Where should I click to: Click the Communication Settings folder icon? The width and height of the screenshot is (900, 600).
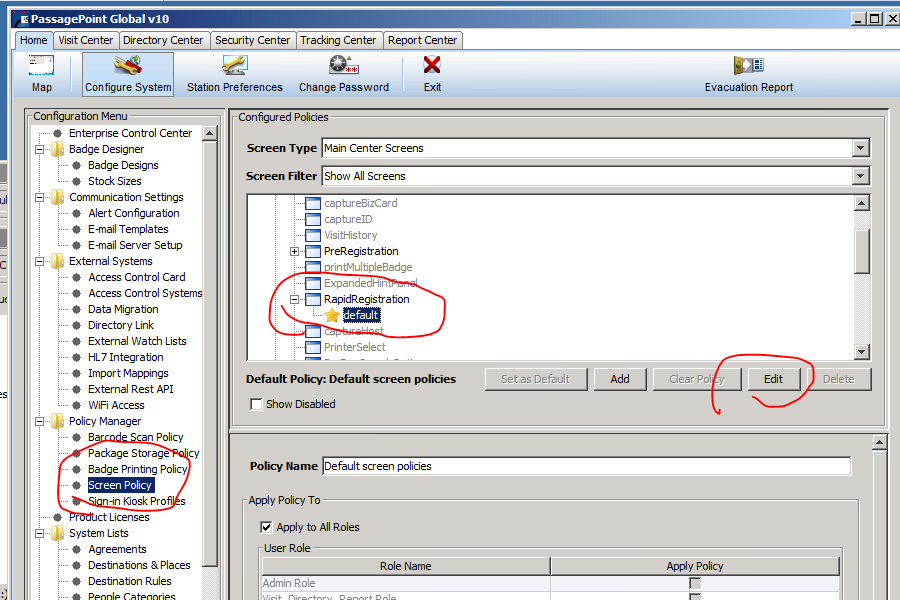(x=57, y=197)
